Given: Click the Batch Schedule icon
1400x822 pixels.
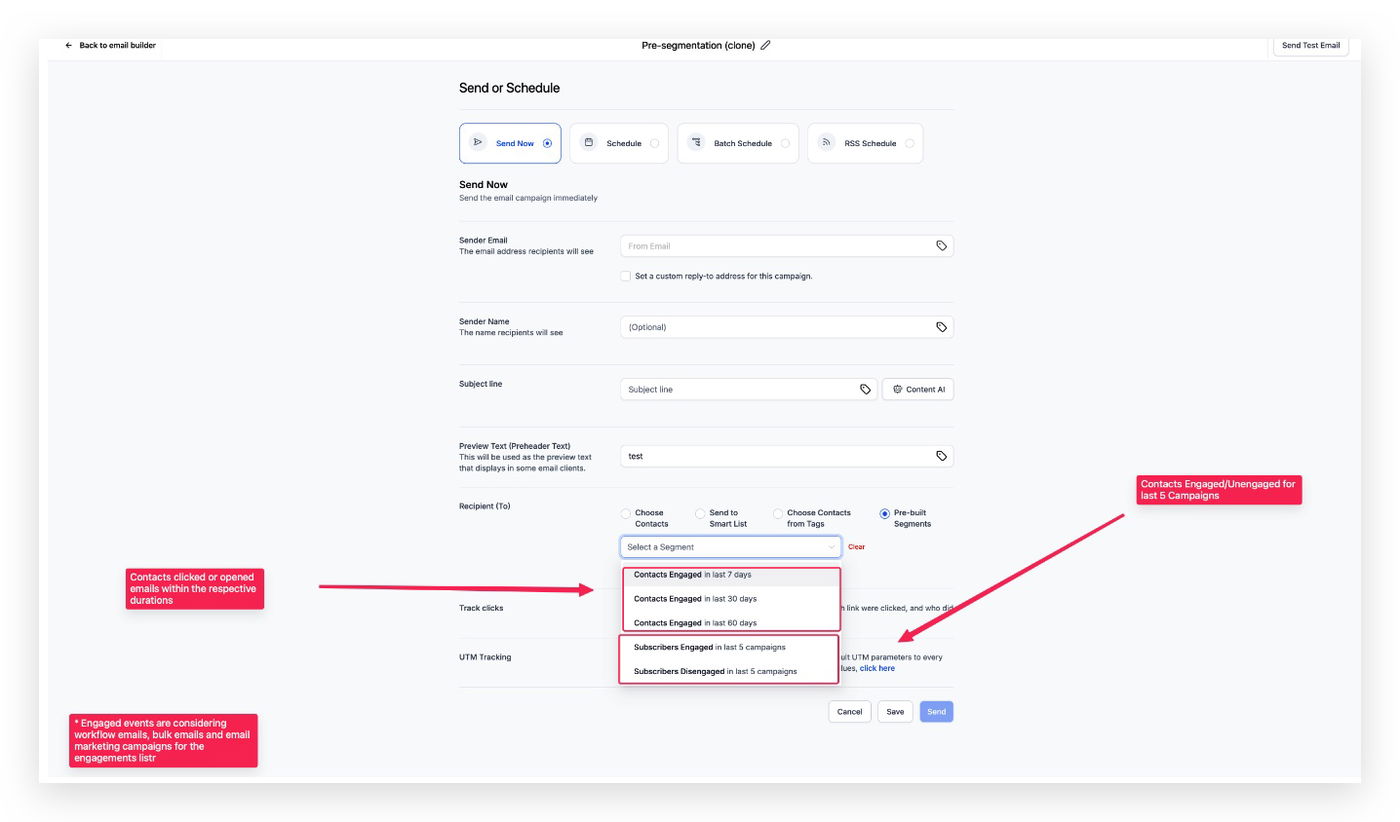Looking at the screenshot, I should point(696,143).
